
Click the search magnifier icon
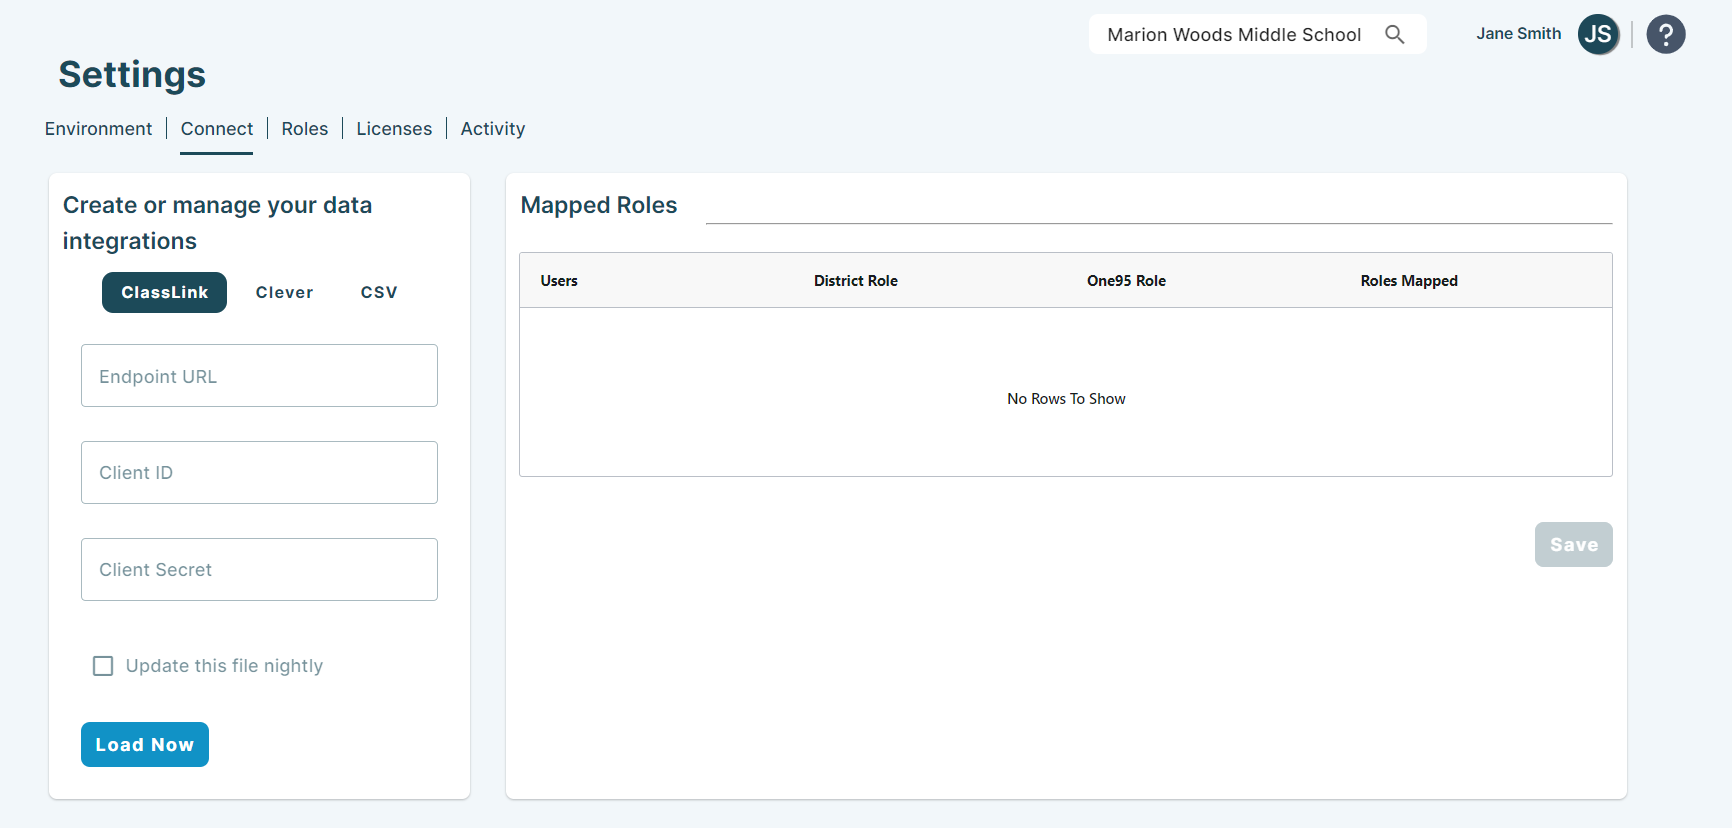pyautogui.click(x=1394, y=35)
